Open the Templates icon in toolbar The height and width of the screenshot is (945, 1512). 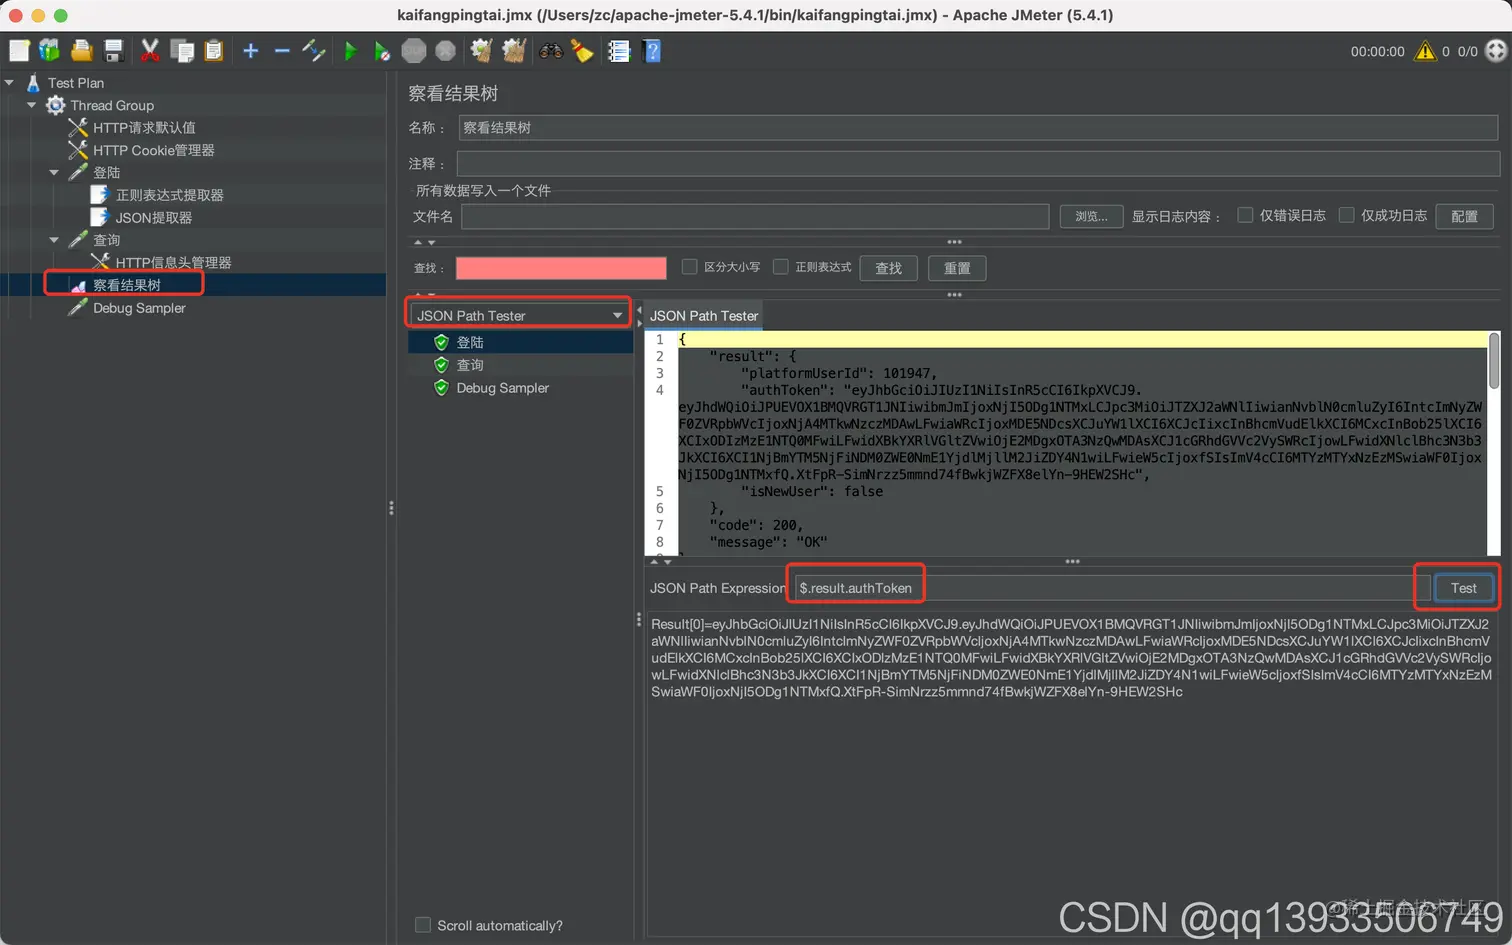coord(49,51)
